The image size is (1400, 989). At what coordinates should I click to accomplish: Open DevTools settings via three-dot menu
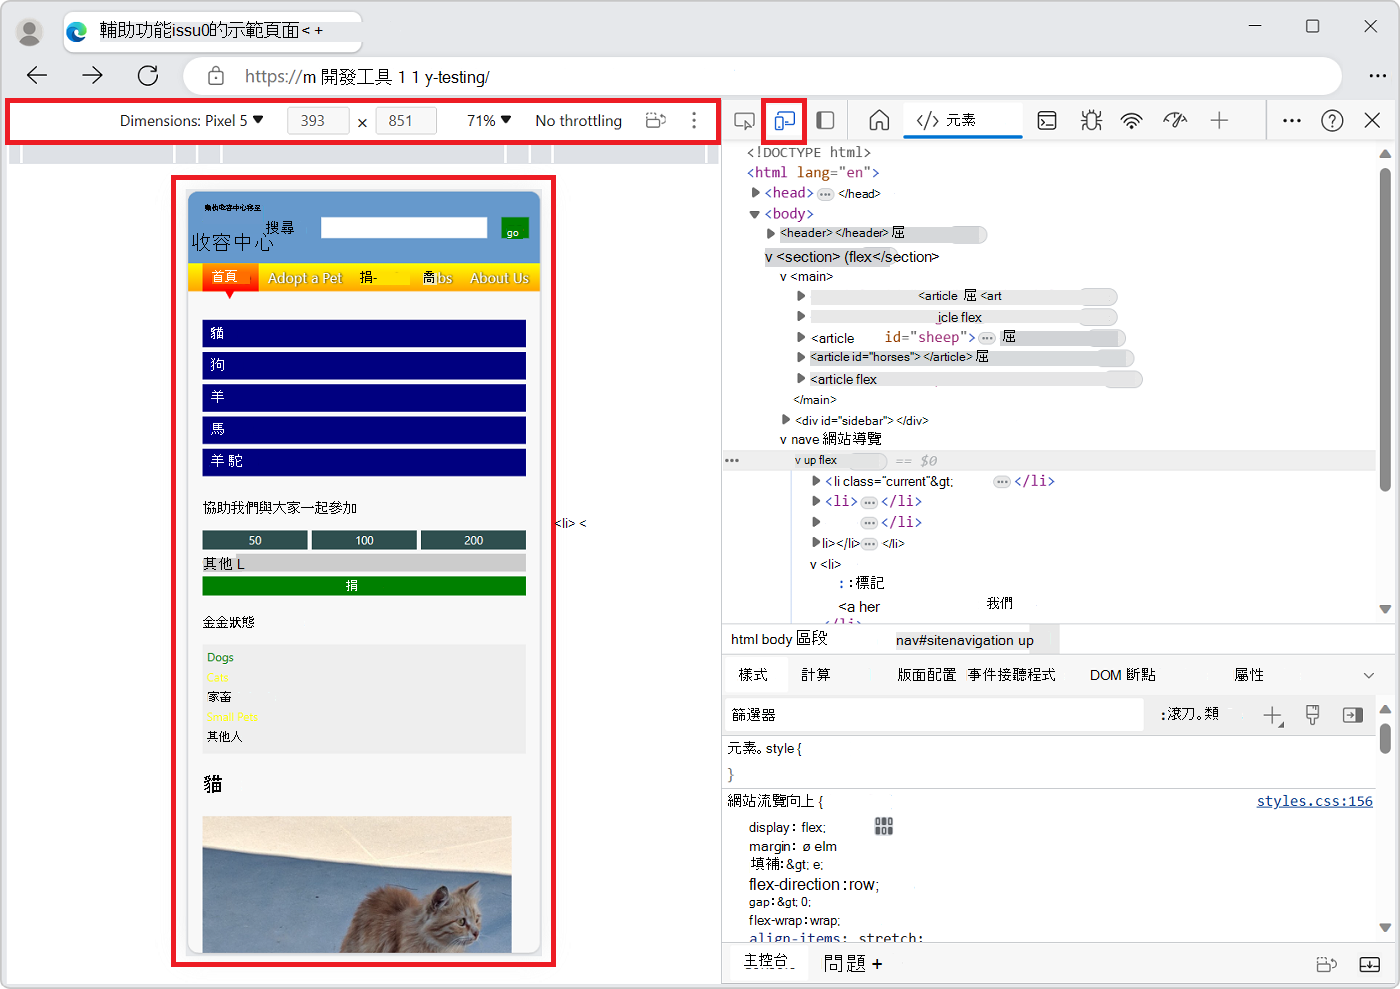coord(1291,120)
